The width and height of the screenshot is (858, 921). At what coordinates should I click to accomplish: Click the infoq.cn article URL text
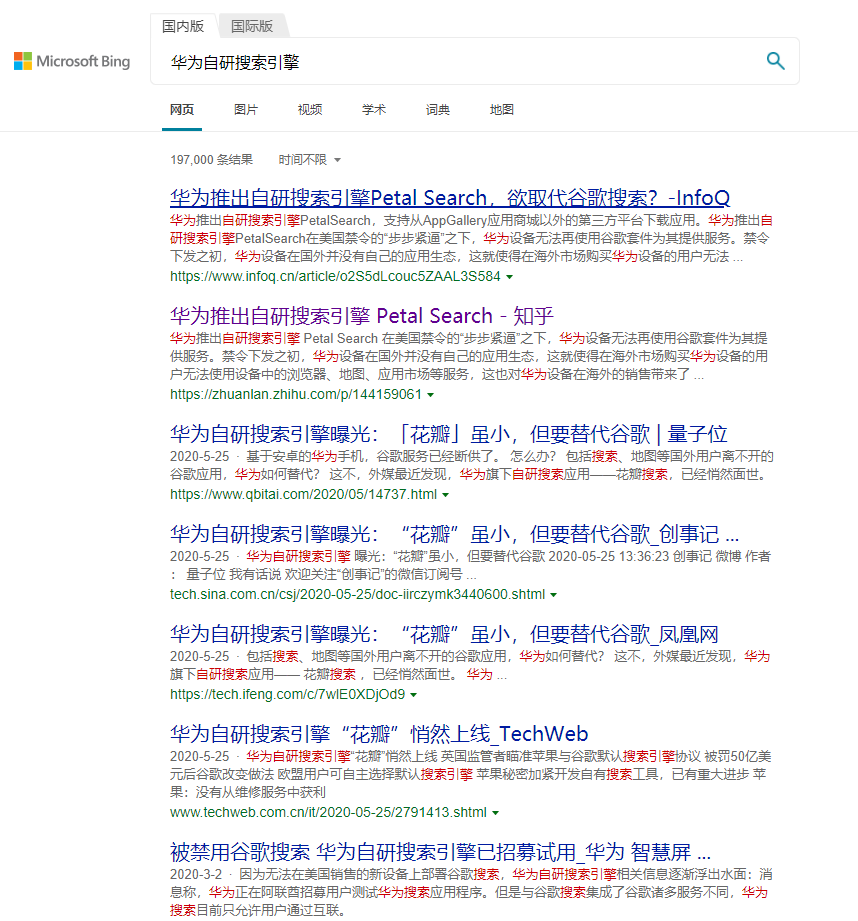335,277
